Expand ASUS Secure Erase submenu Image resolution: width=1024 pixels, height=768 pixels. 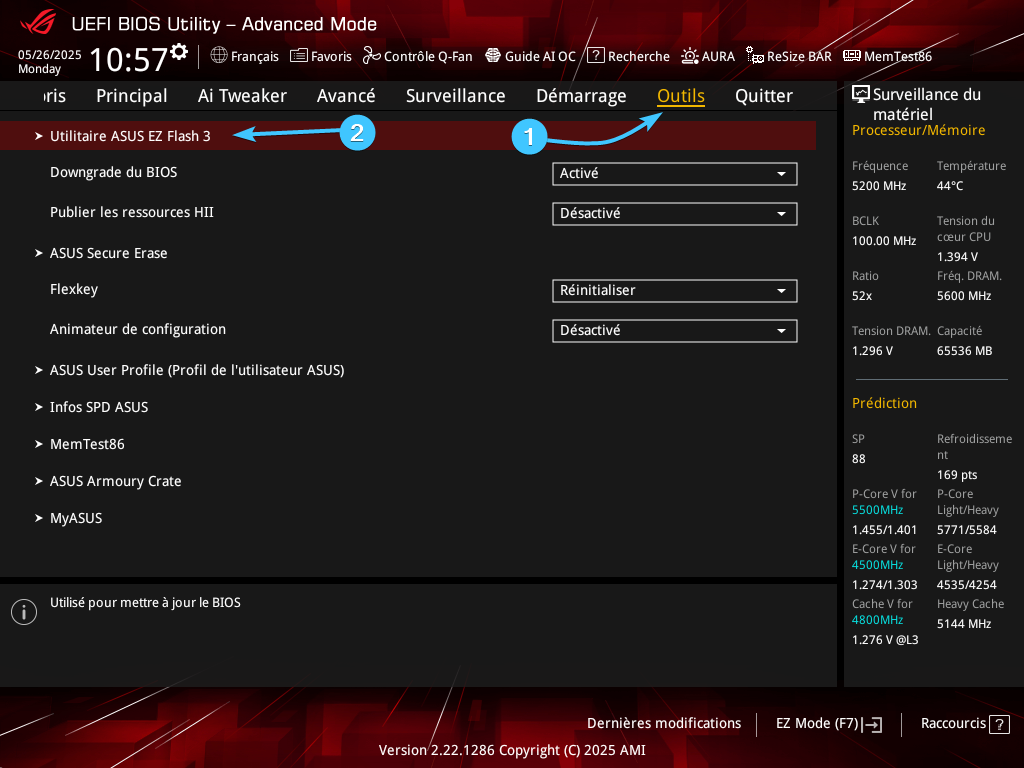(108, 253)
